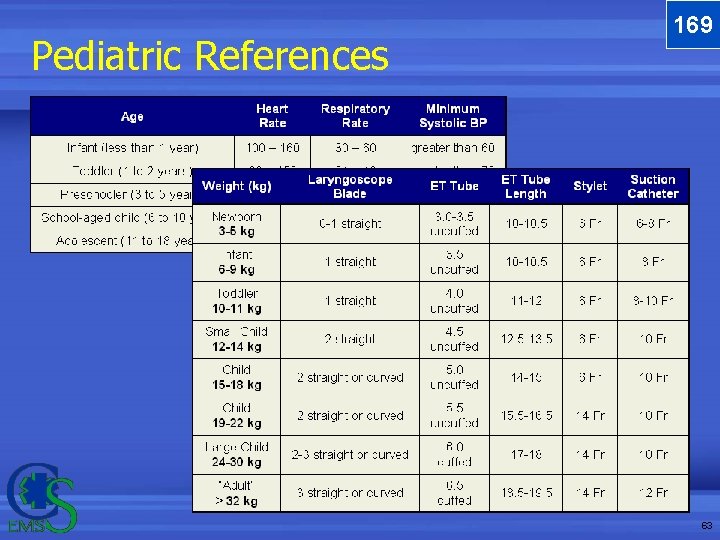Click the Respiratory Rate column header
720x540 pixels.
pyautogui.click(x=355, y=116)
